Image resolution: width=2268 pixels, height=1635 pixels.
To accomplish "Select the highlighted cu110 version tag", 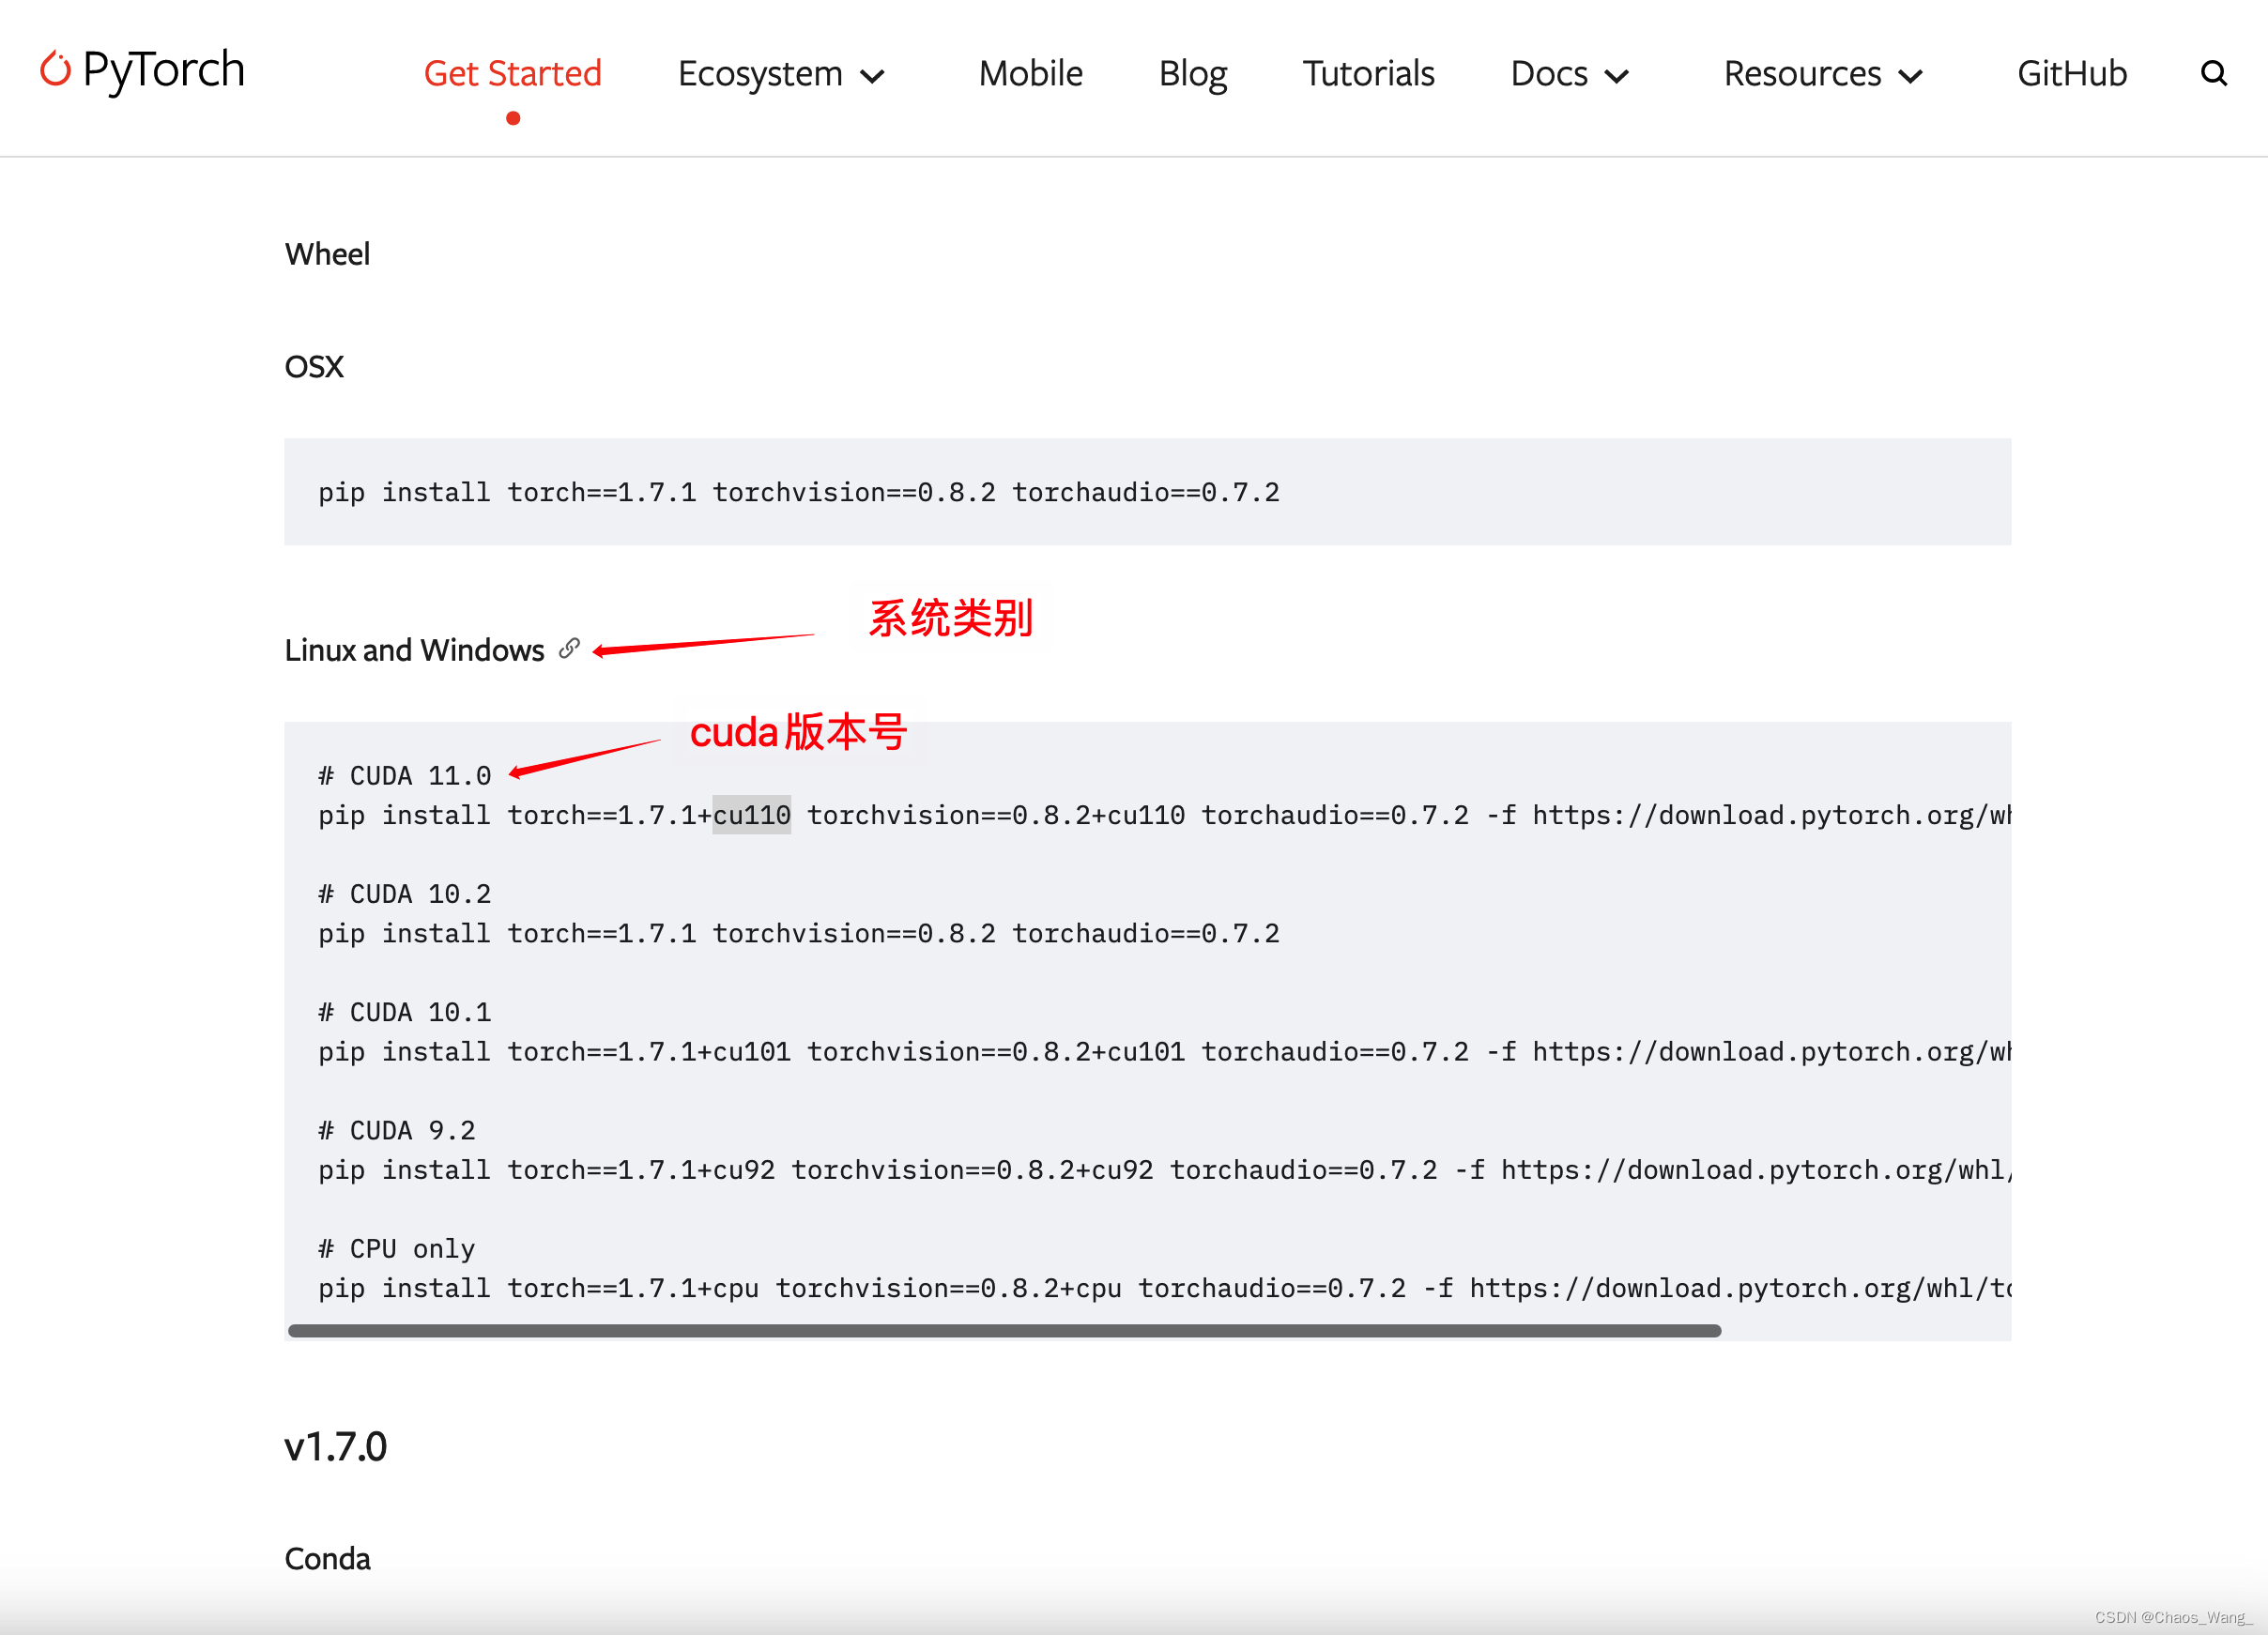I will [x=750, y=815].
